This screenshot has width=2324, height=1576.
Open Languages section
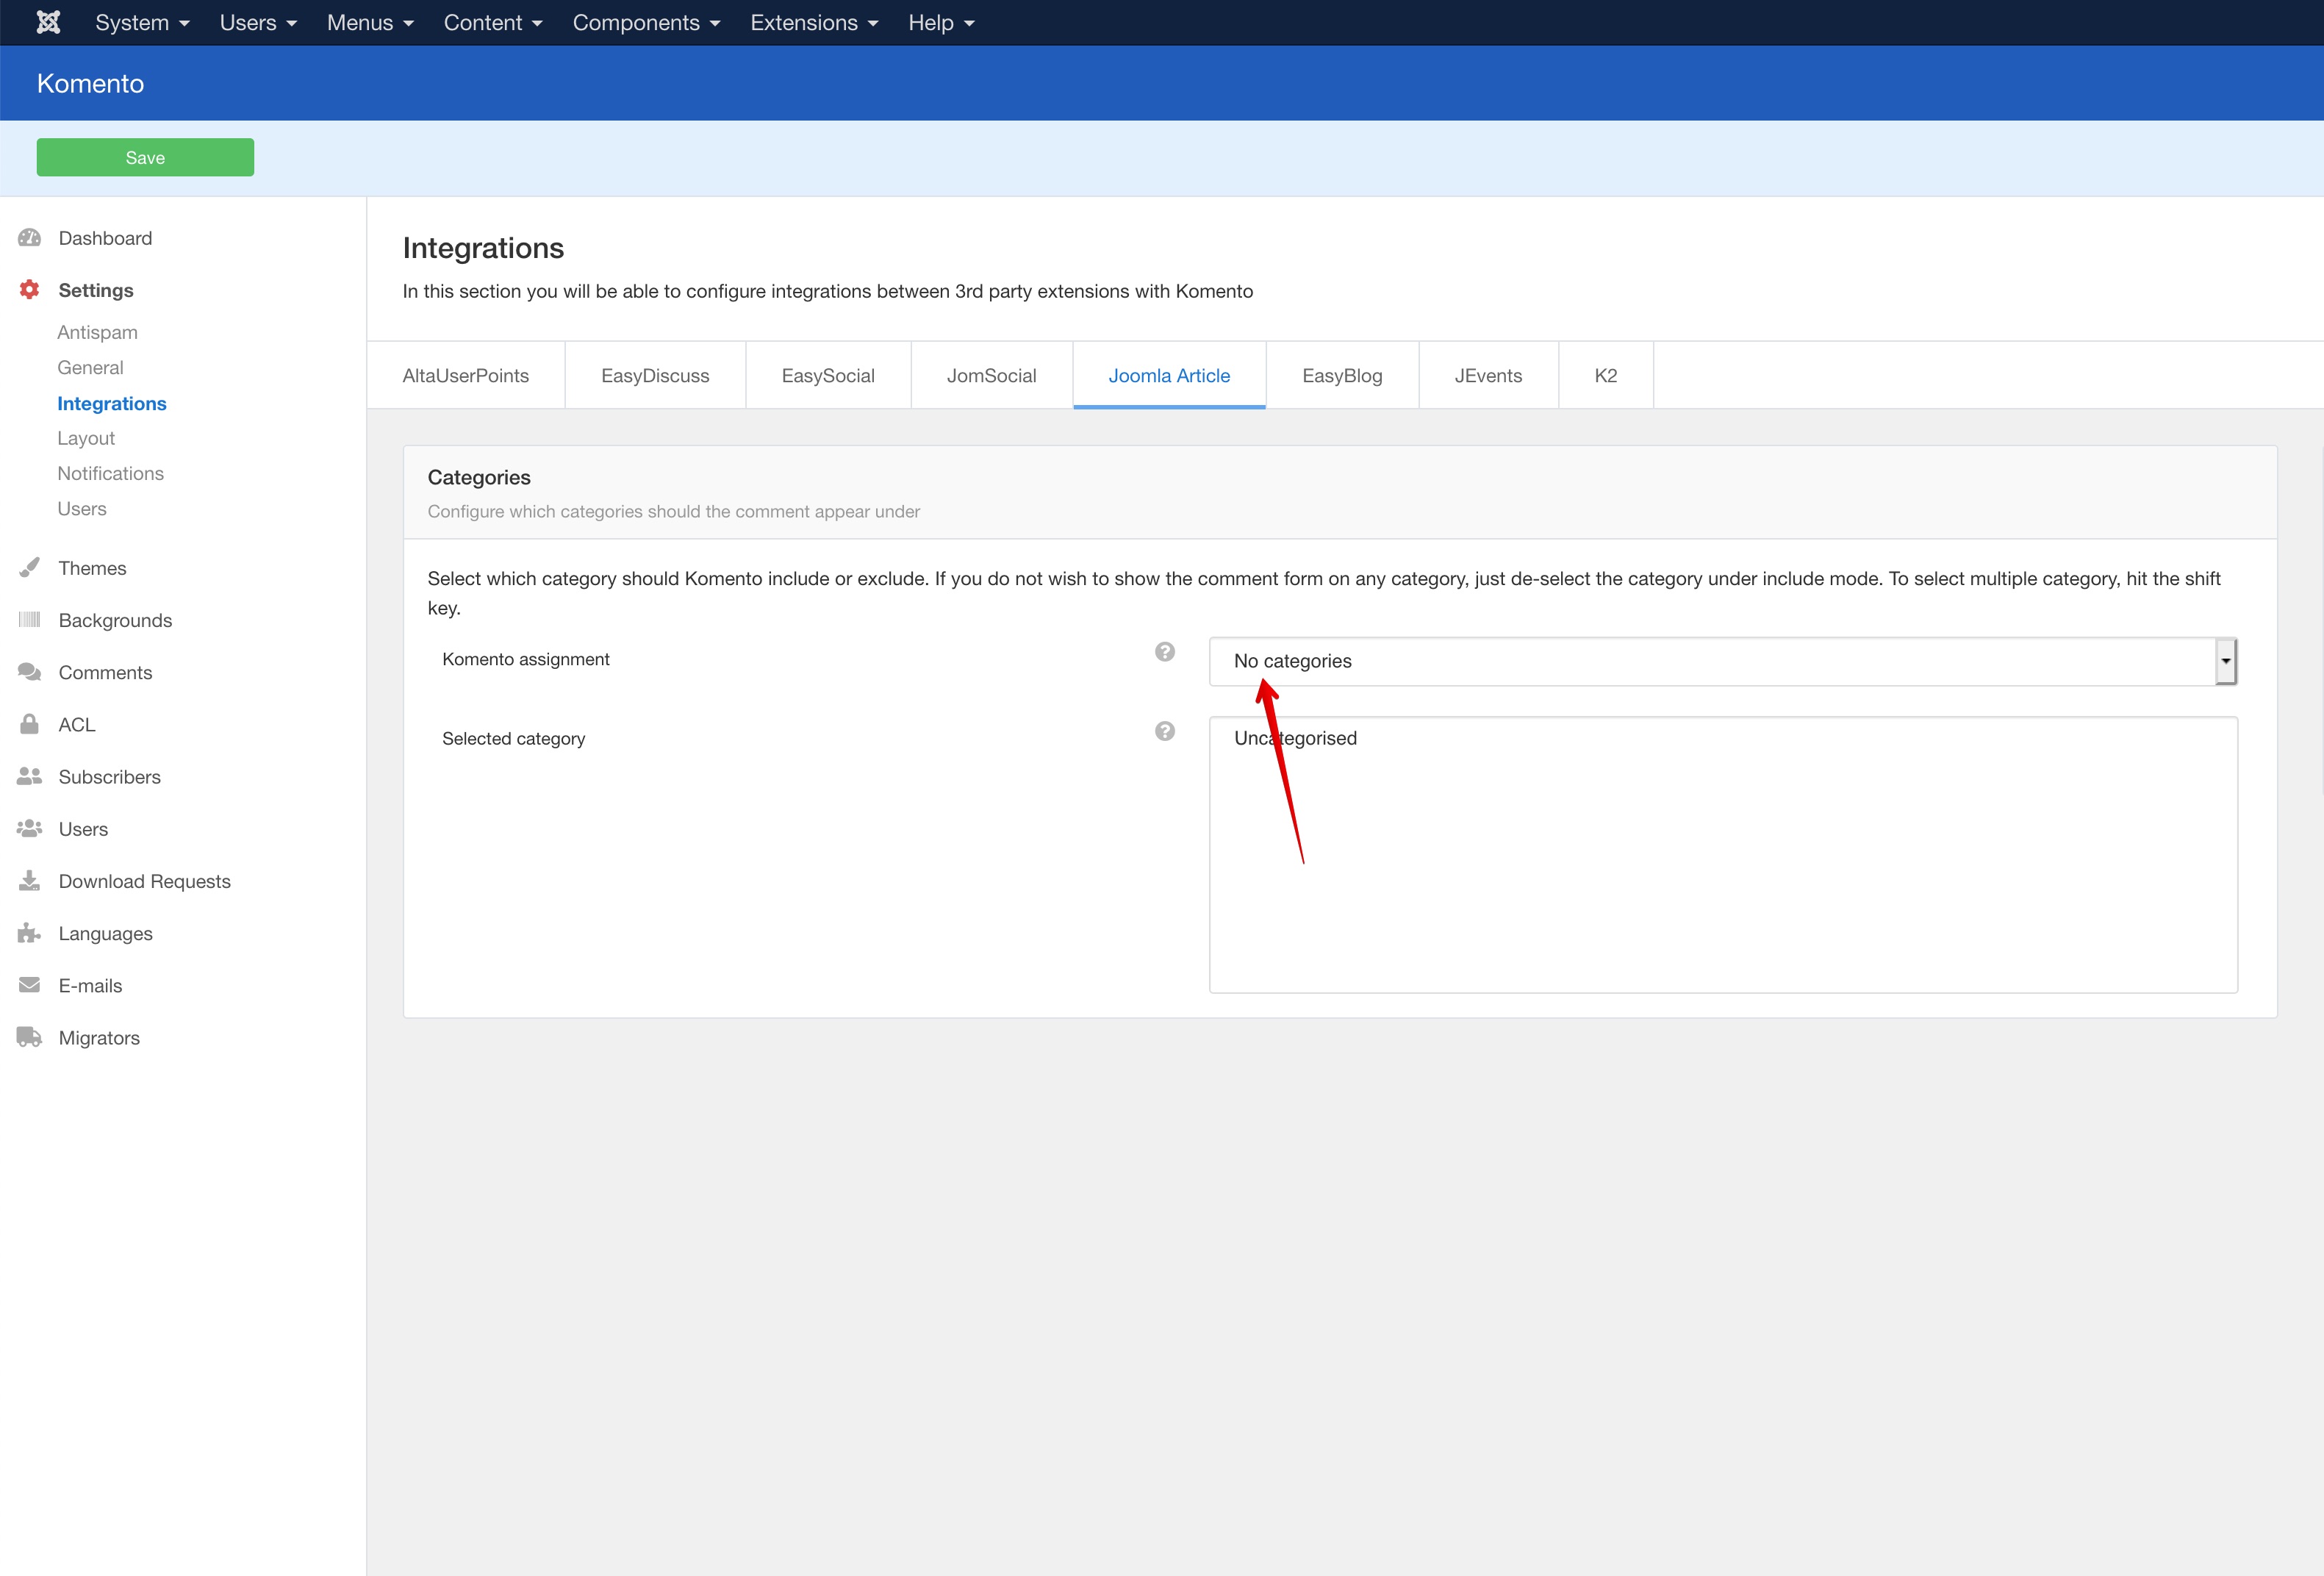pyautogui.click(x=105, y=933)
